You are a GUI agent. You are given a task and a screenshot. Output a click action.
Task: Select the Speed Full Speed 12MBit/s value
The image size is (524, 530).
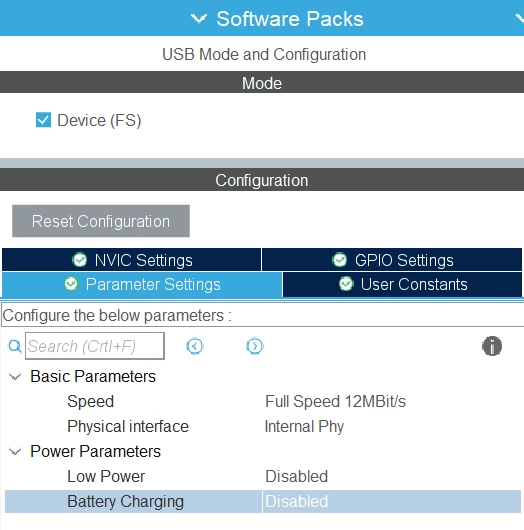(x=335, y=401)
